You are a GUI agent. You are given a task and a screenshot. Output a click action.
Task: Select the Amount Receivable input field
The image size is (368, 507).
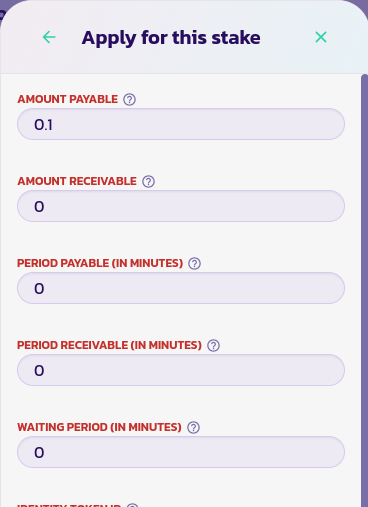pyautogui.click(x=181, y=206)
